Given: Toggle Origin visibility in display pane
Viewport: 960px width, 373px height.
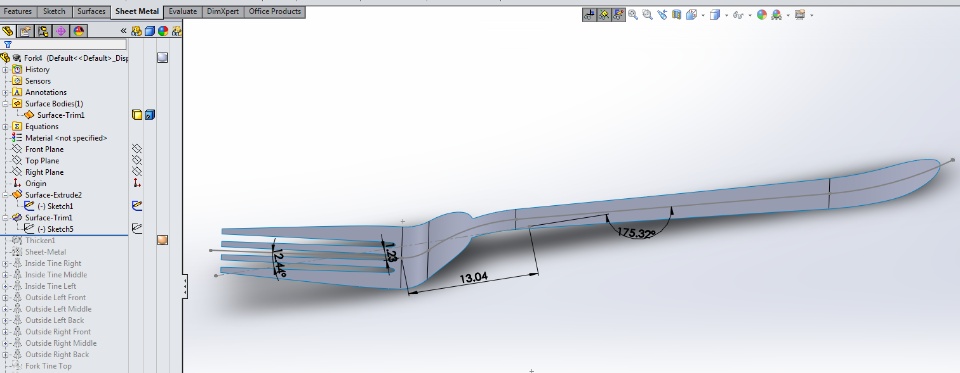Looking at the screenshot, I should 137,183.
